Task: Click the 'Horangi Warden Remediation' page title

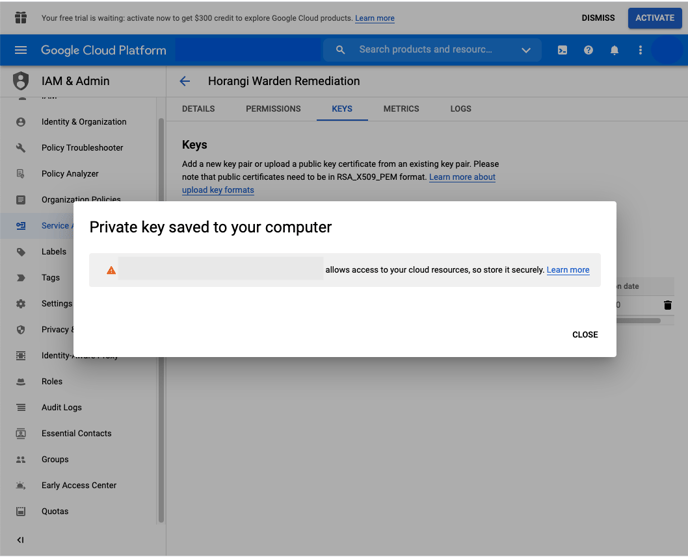Action: tap(284, 81)
